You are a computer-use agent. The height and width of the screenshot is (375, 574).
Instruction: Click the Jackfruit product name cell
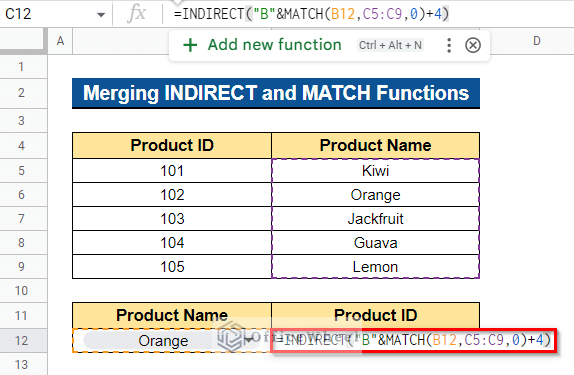click(x=375, y=219)
